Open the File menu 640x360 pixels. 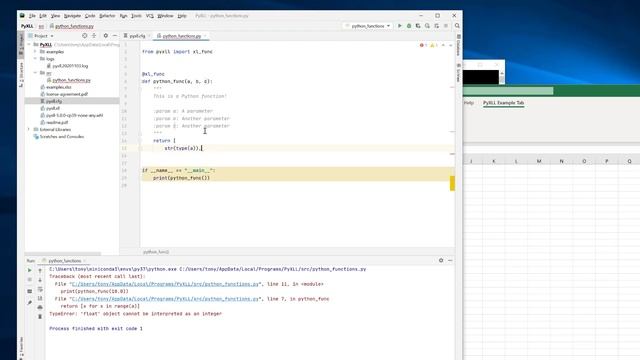[32, 16]
